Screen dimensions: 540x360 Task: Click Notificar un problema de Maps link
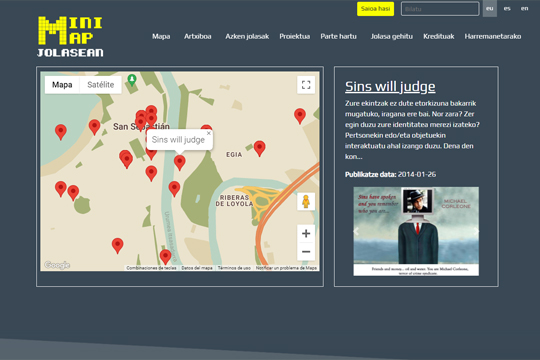286,268
